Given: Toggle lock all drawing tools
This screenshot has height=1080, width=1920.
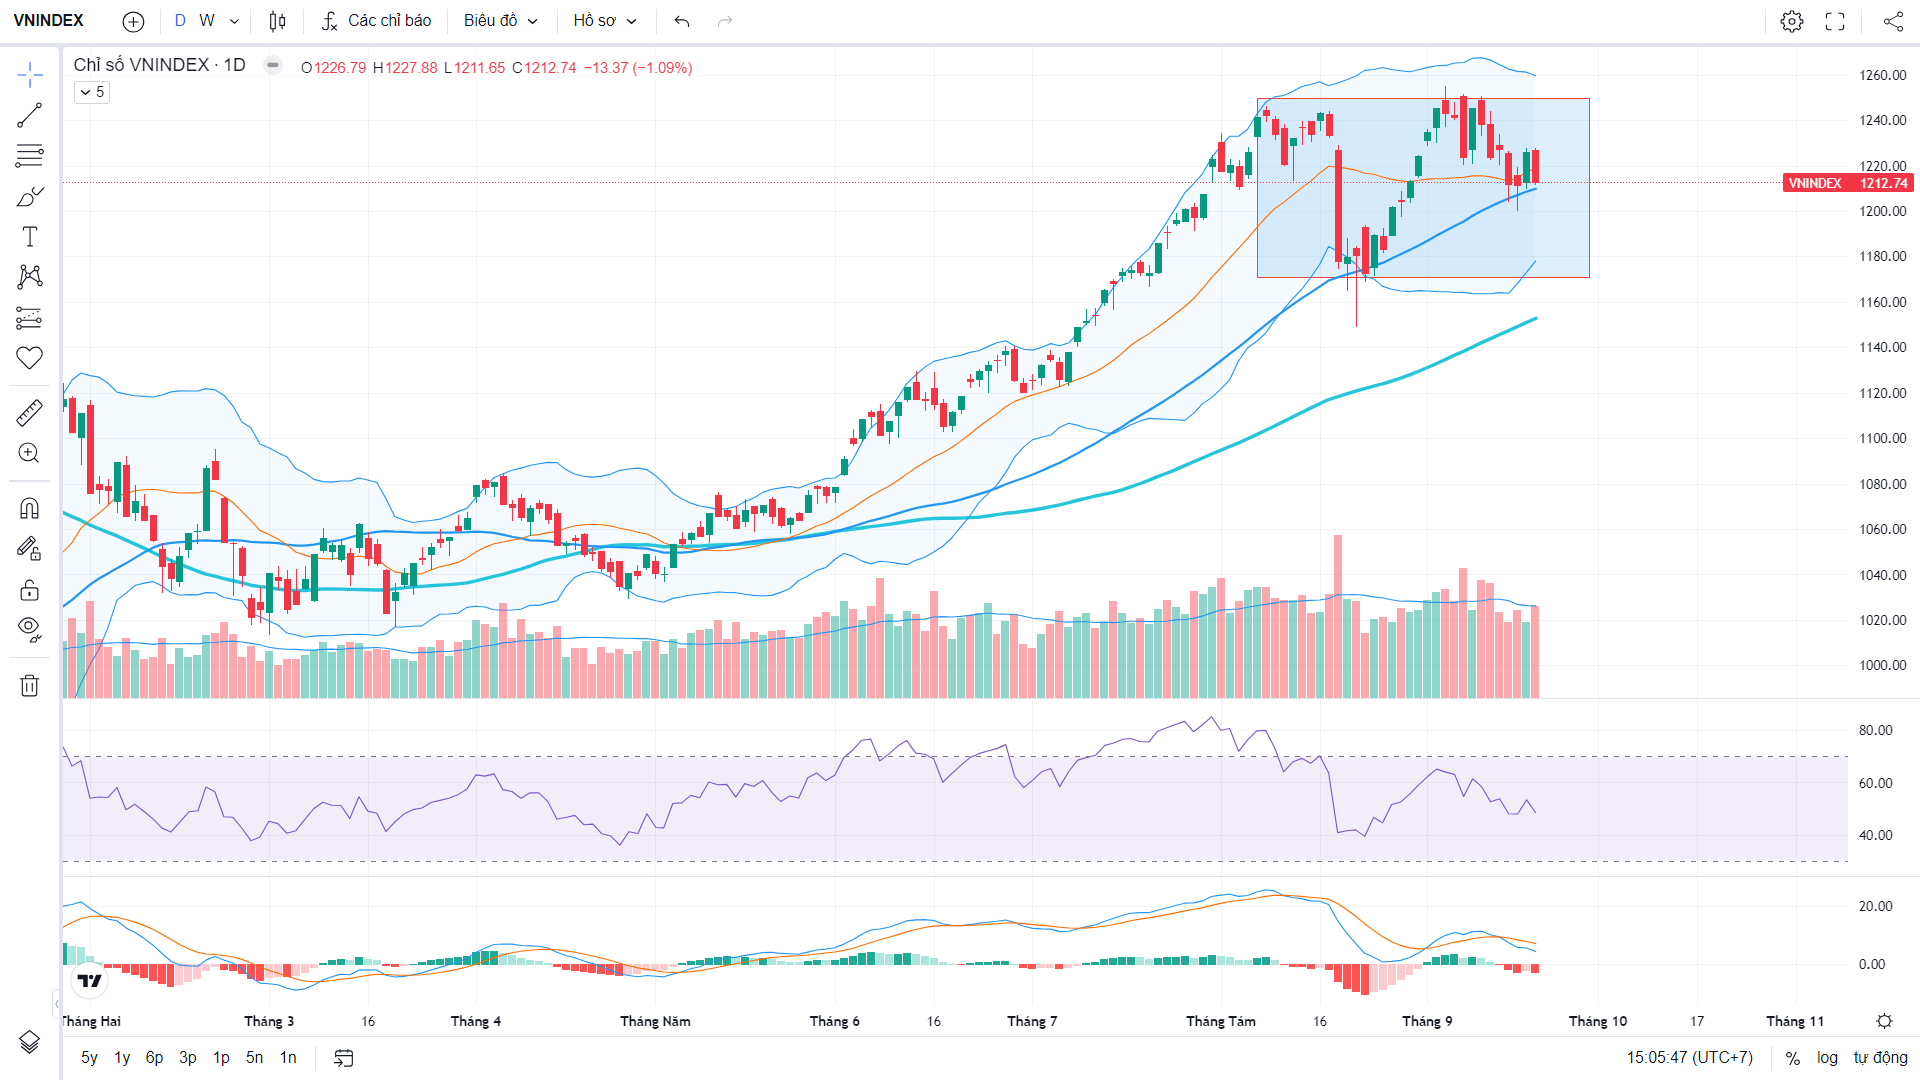Looking at the screenshot, I should [x=29, y=590].
